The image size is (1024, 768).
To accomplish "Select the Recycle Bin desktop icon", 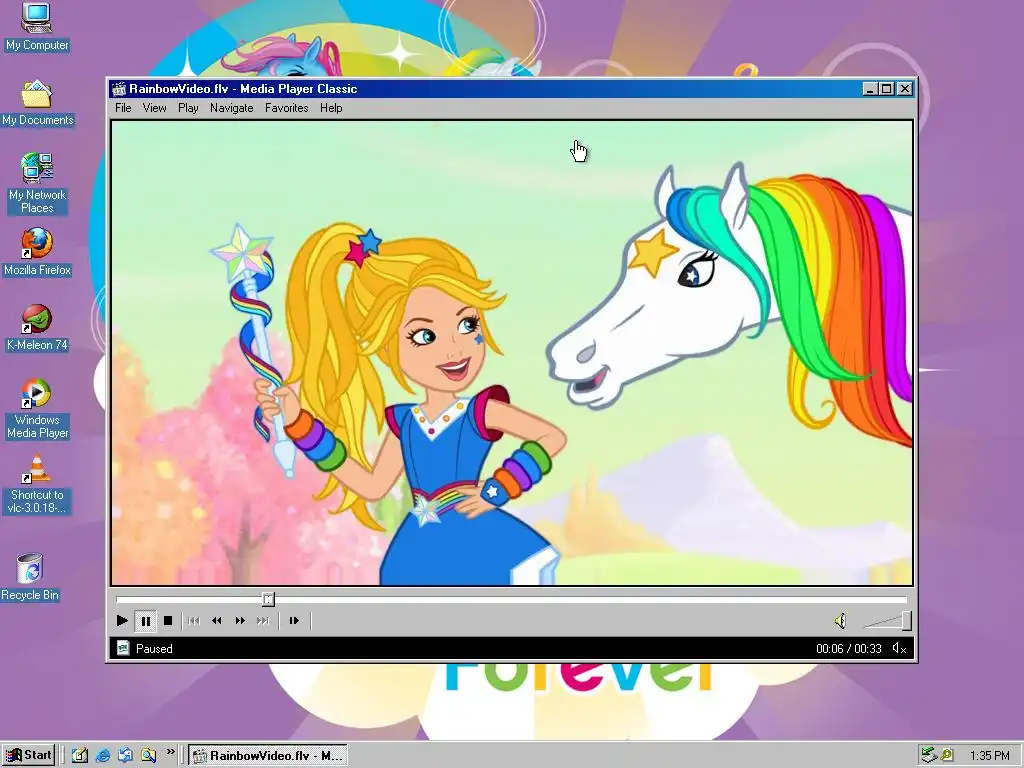I will tap(30, 577).
